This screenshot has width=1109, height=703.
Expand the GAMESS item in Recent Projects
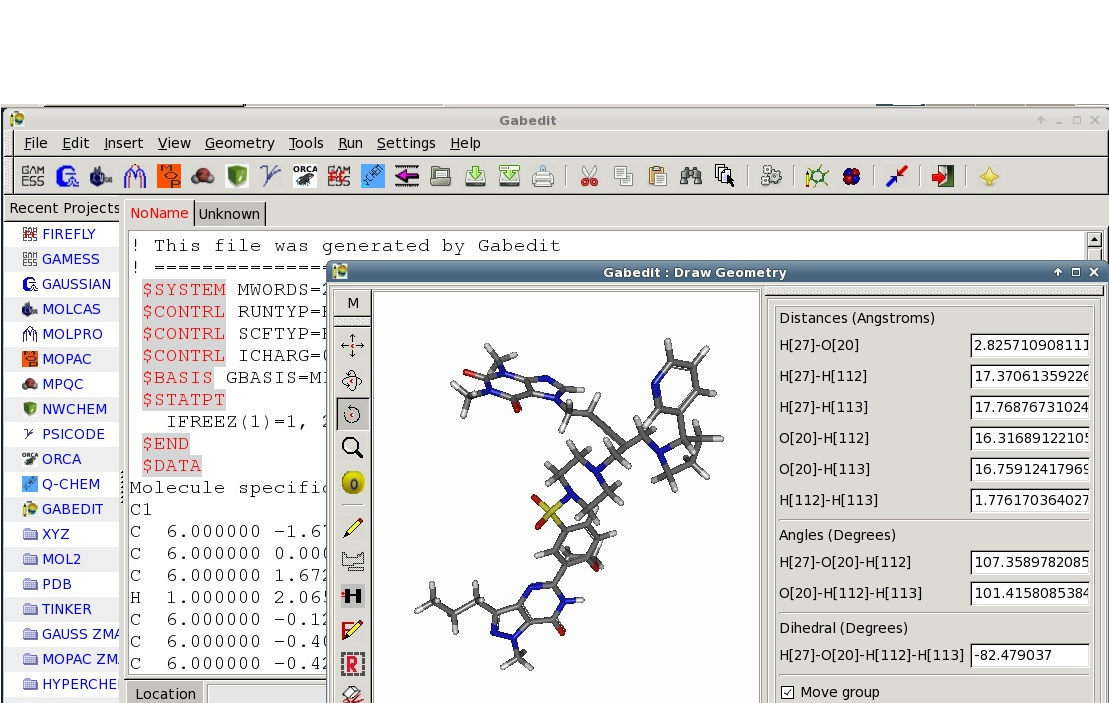click(70, 259)
